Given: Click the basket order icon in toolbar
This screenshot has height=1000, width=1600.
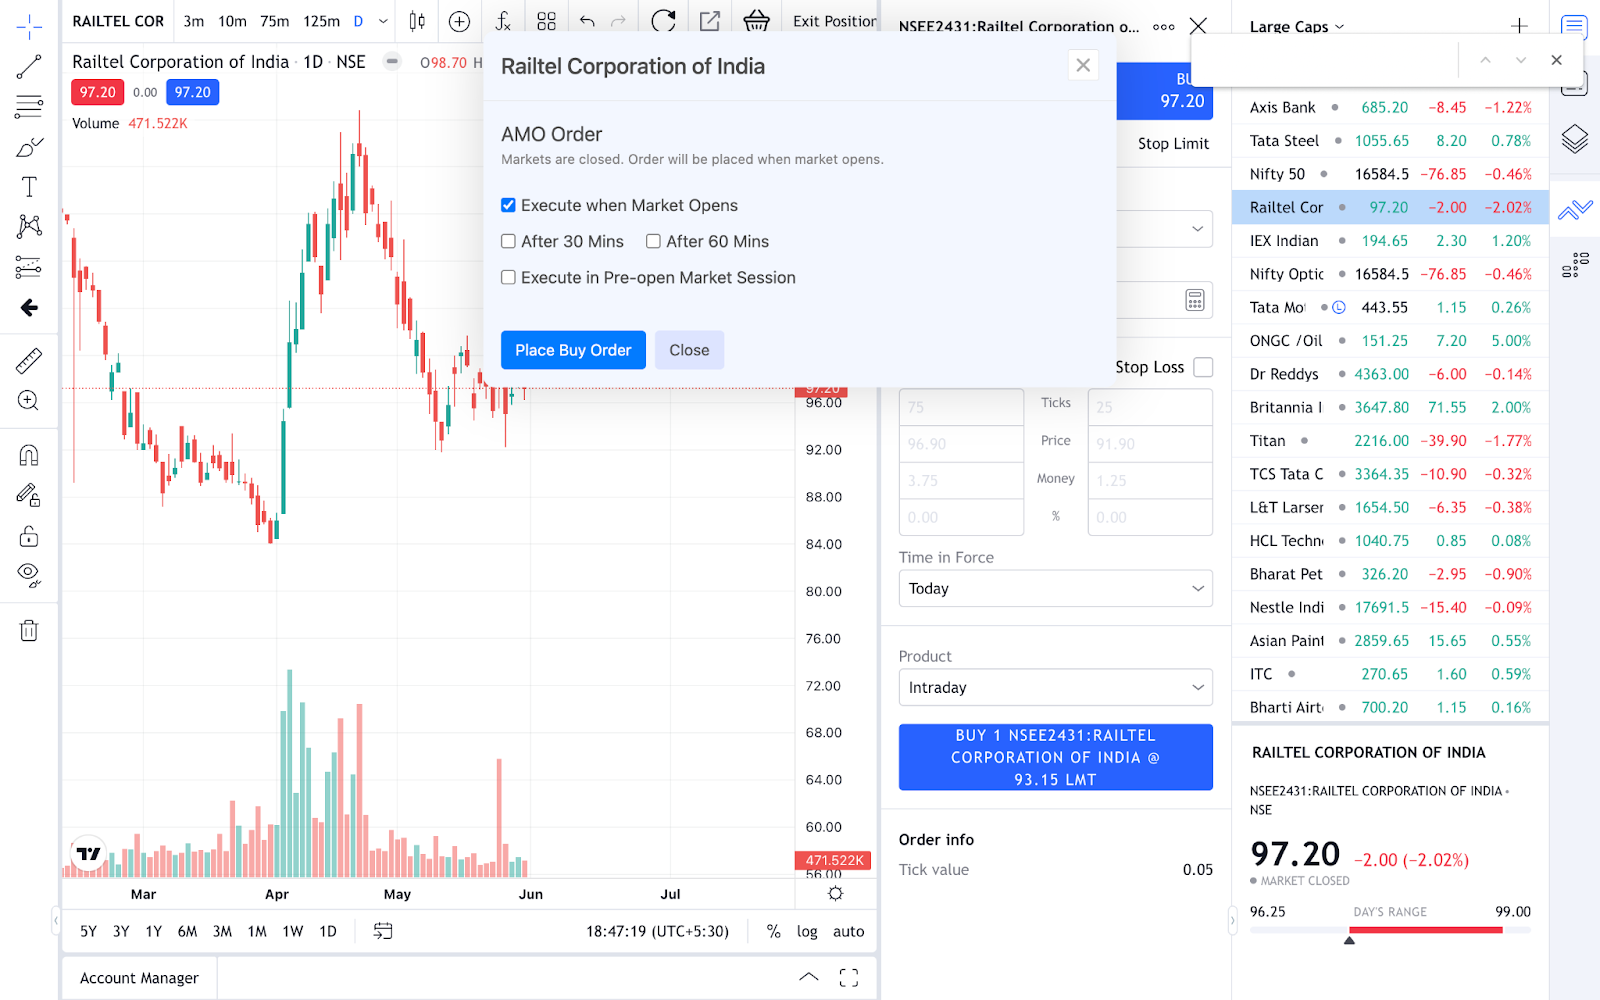Looking at the screenshot, I should pos(757,21).
